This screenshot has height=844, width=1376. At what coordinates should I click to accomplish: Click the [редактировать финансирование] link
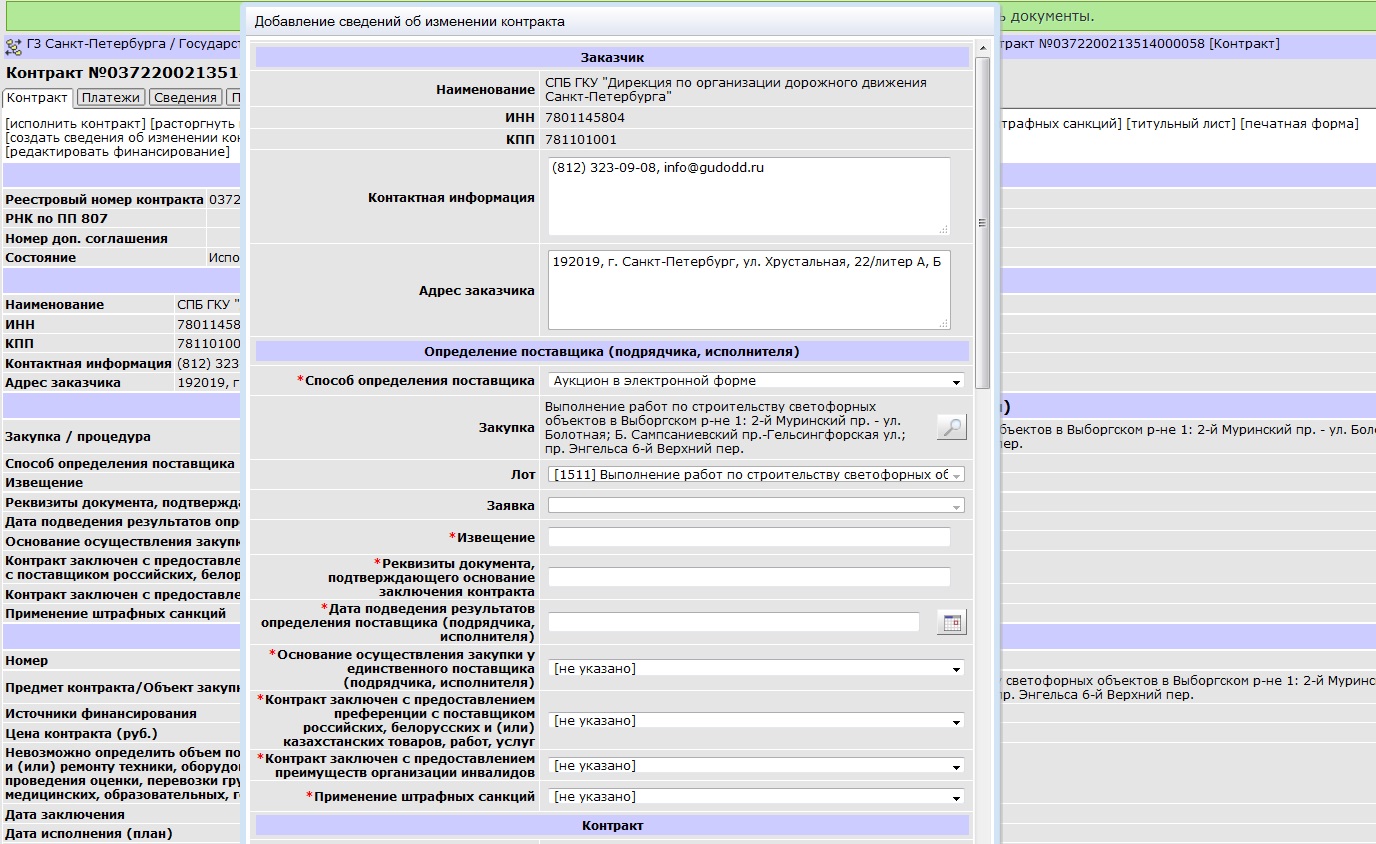tap(117, 152)
